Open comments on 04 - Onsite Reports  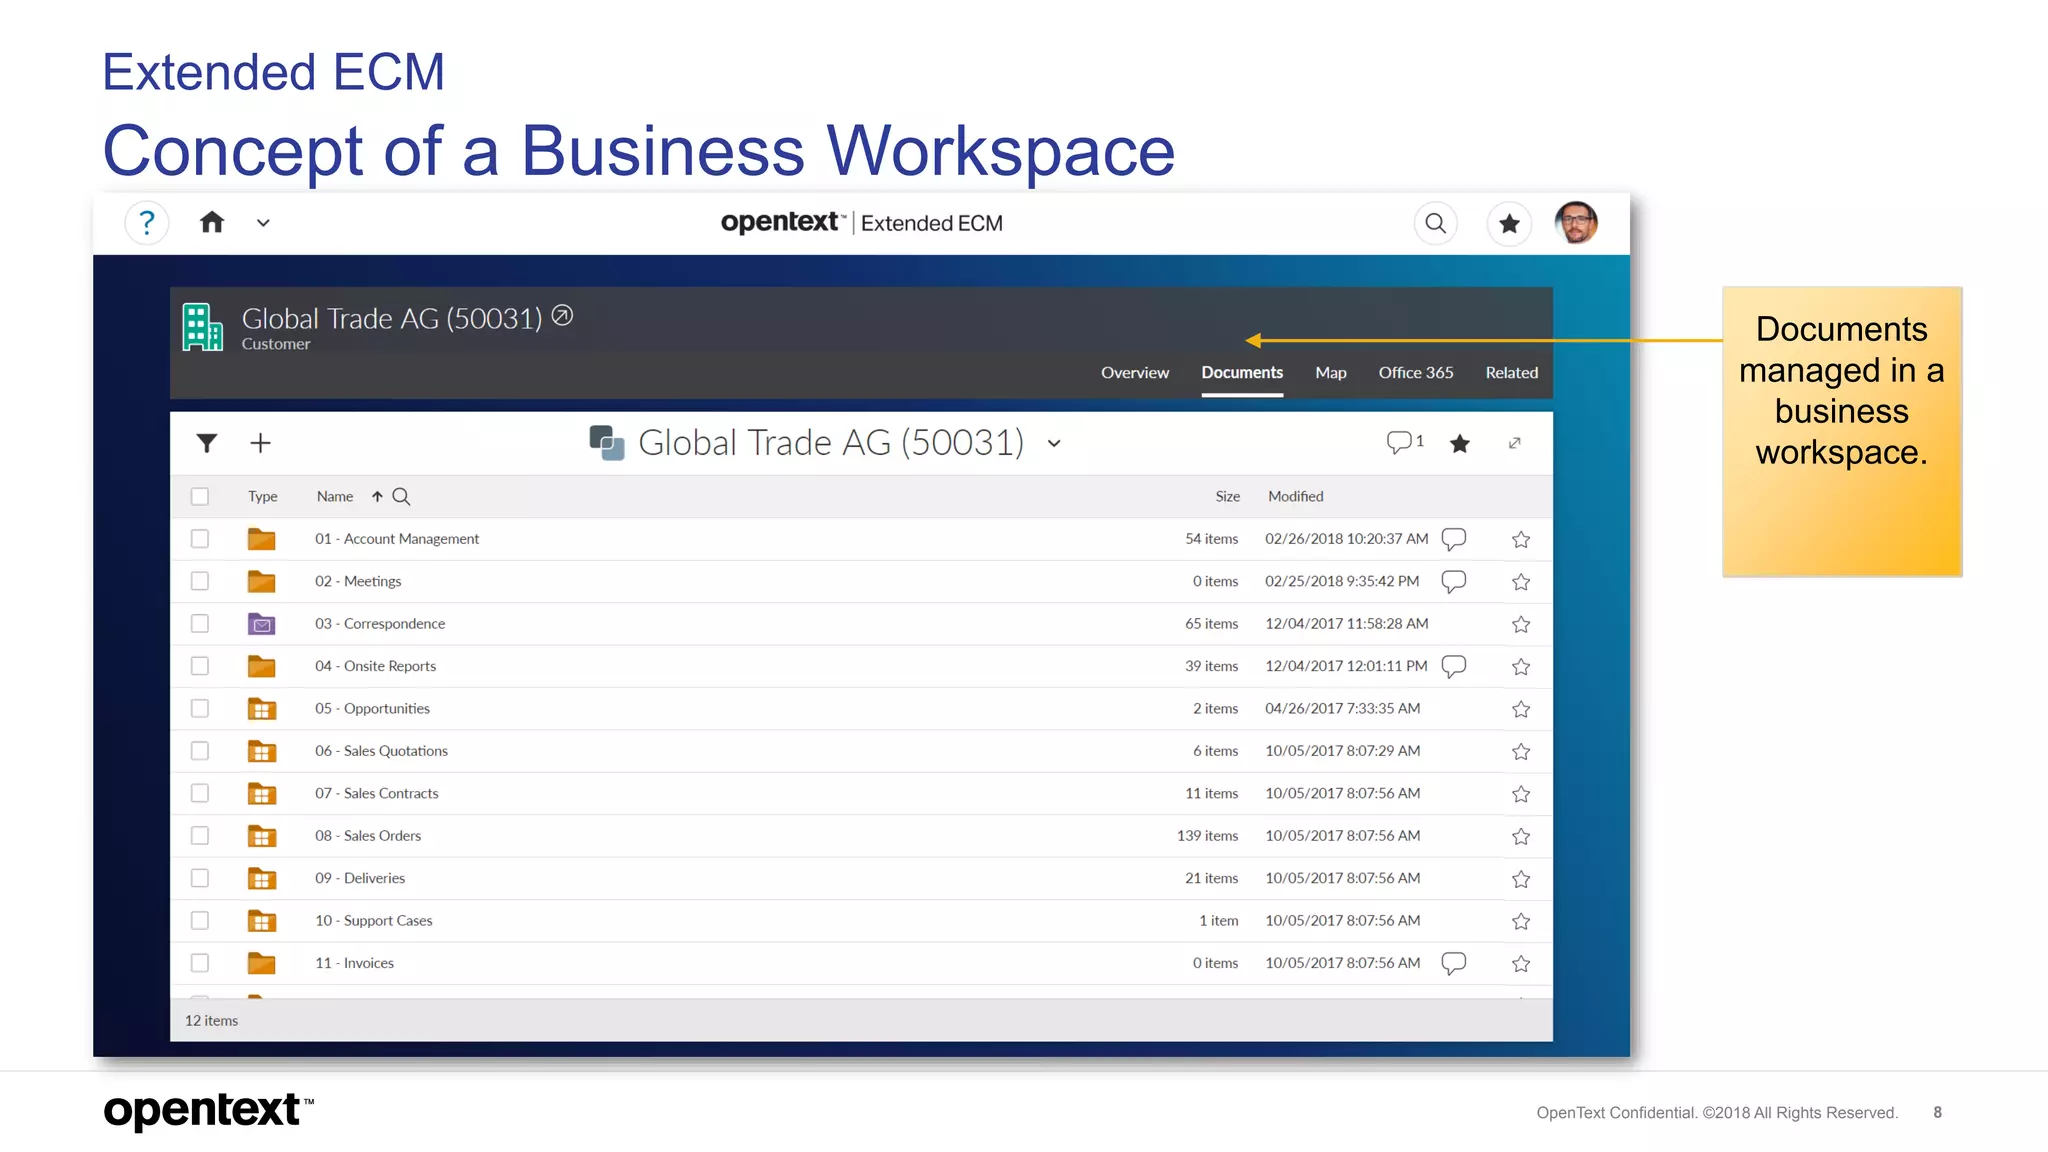point(1454,666)
